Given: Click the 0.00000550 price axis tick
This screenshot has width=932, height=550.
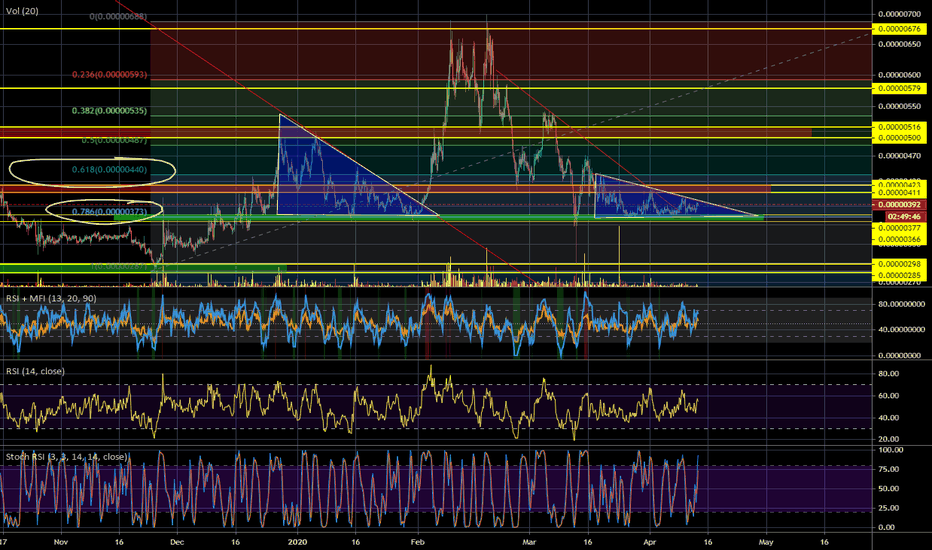Looking at the screenshot, I should pos(899,106).
